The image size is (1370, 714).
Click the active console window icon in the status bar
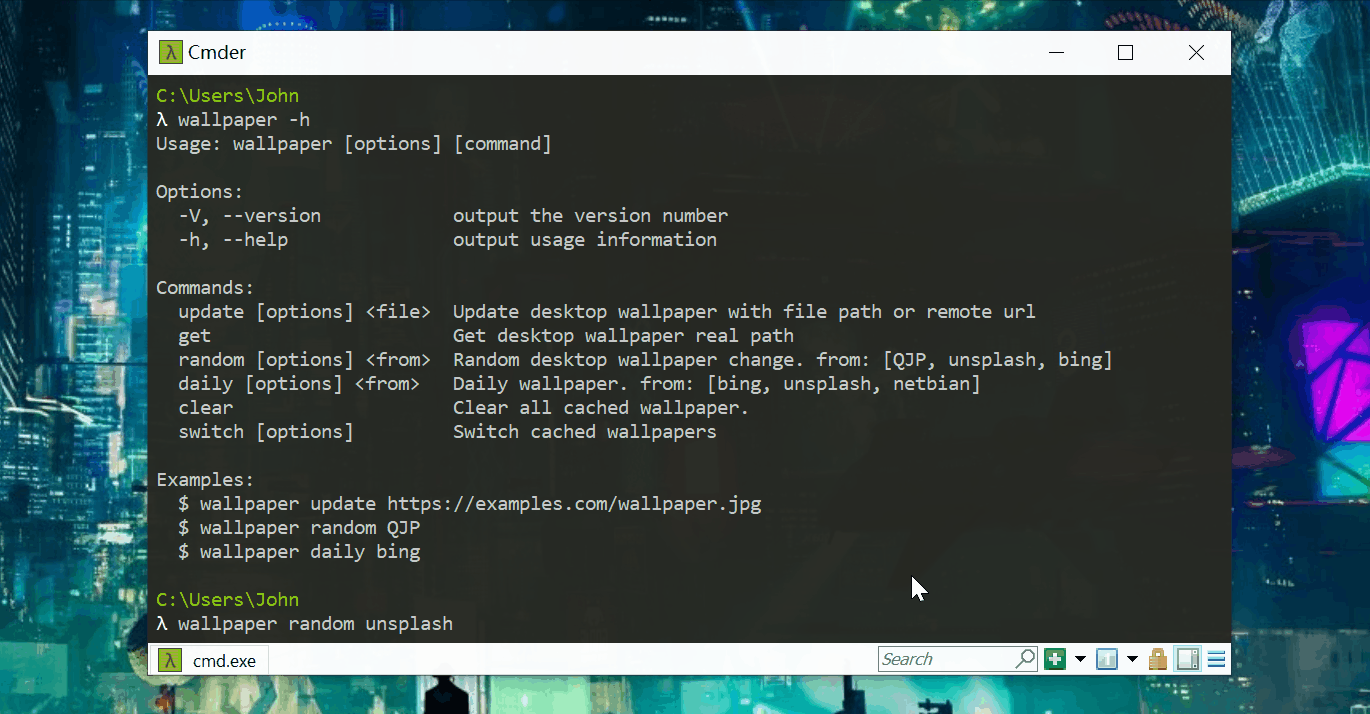point(1107,658)
